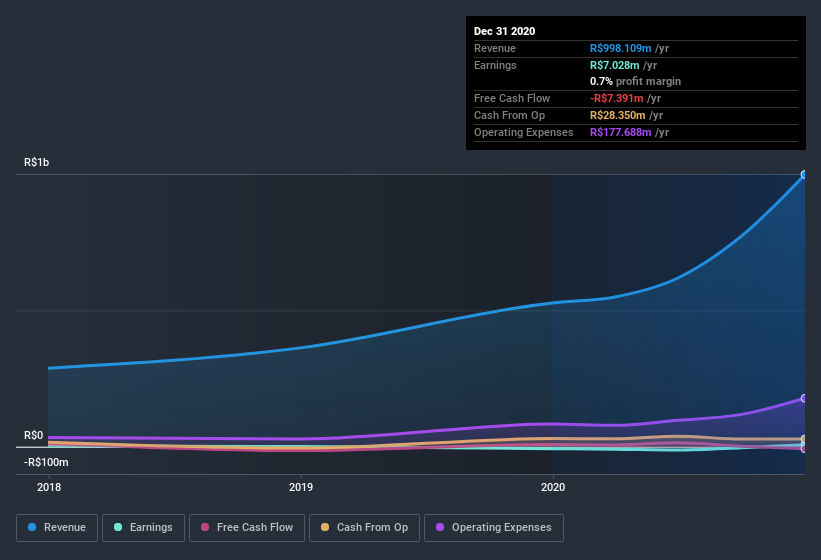Click the R$0 y-axis label
Screen dimensions: 821x560
(34, 435)
